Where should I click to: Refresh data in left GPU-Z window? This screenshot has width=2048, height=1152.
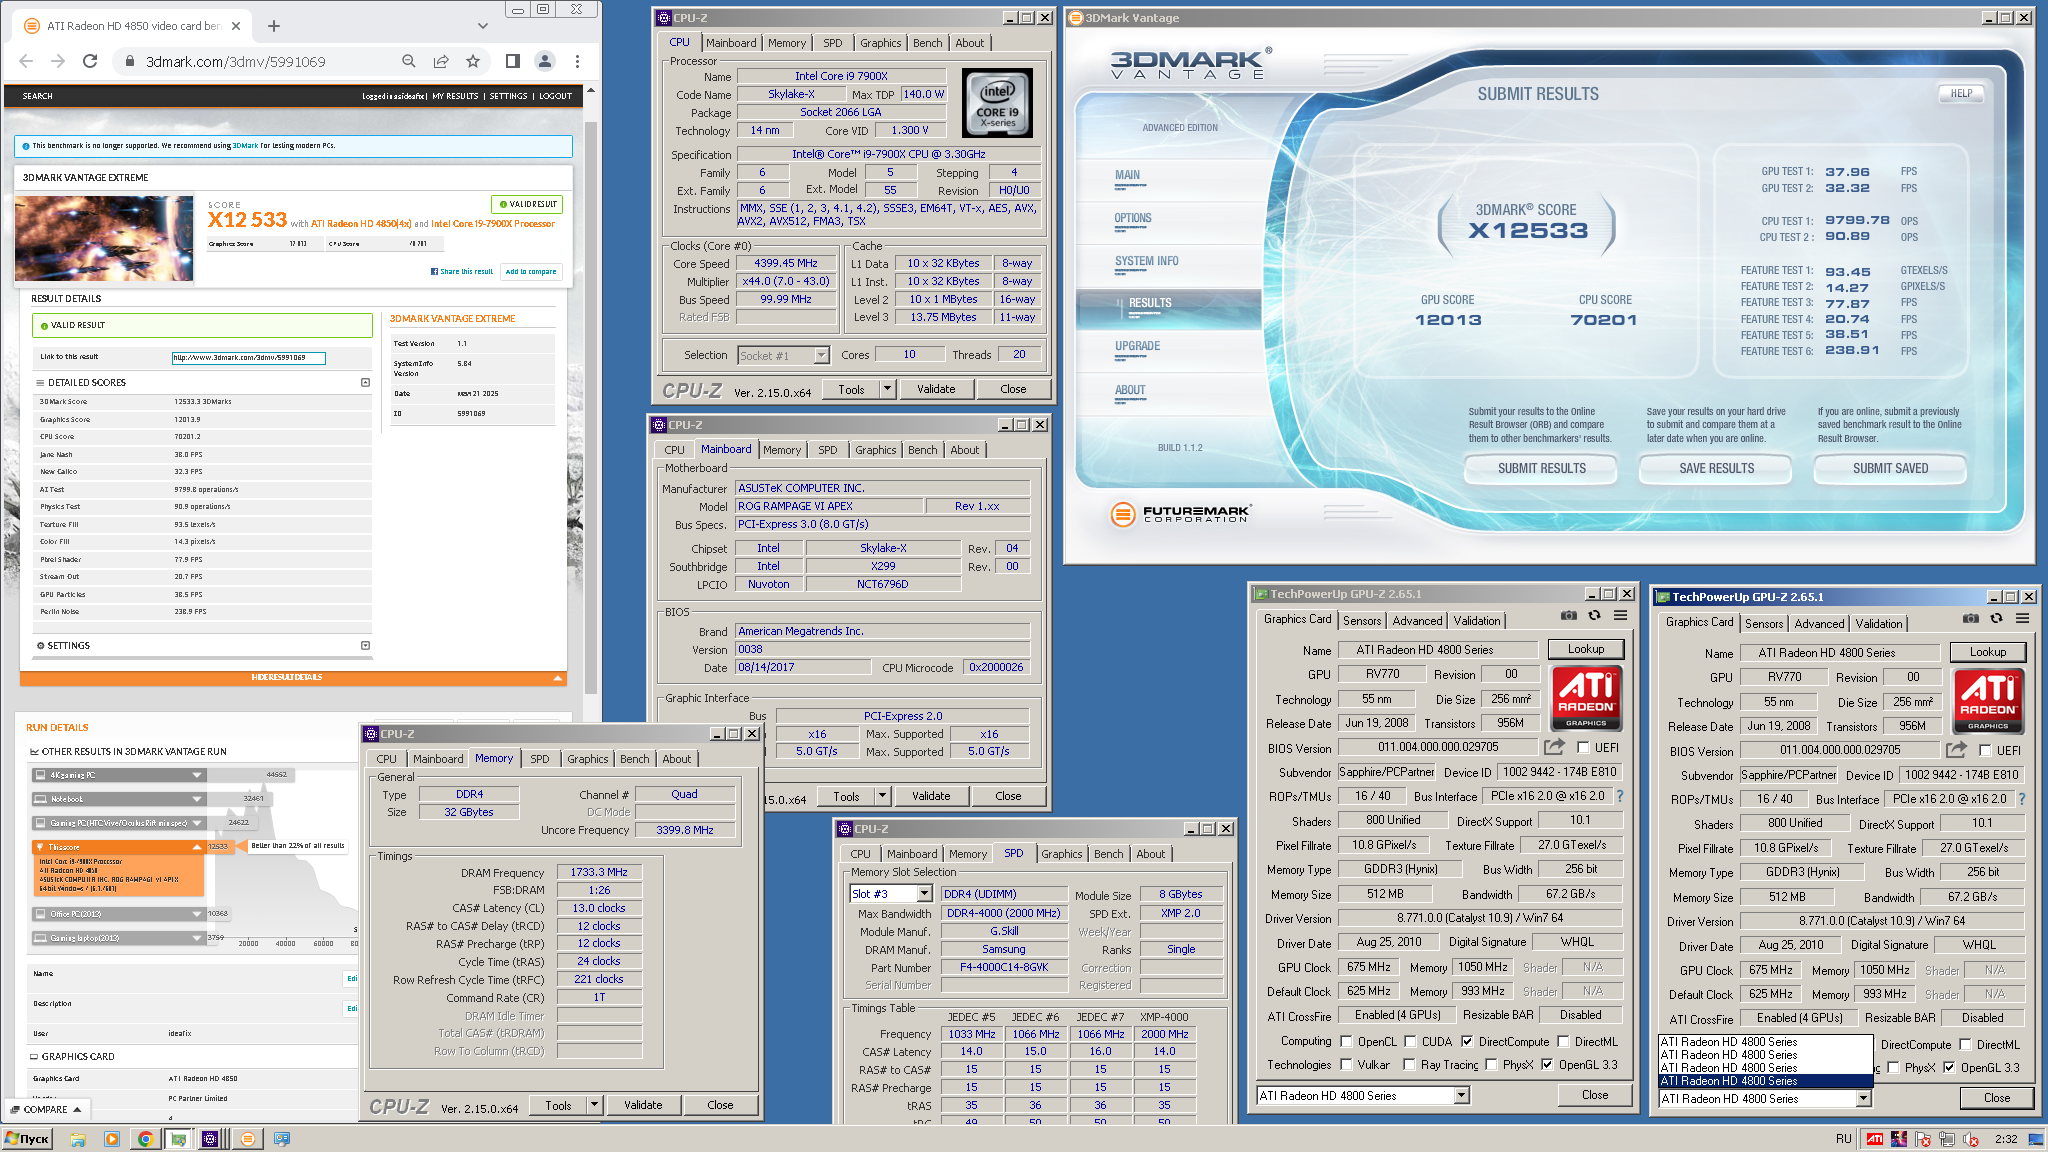[x=1594, y=616]
